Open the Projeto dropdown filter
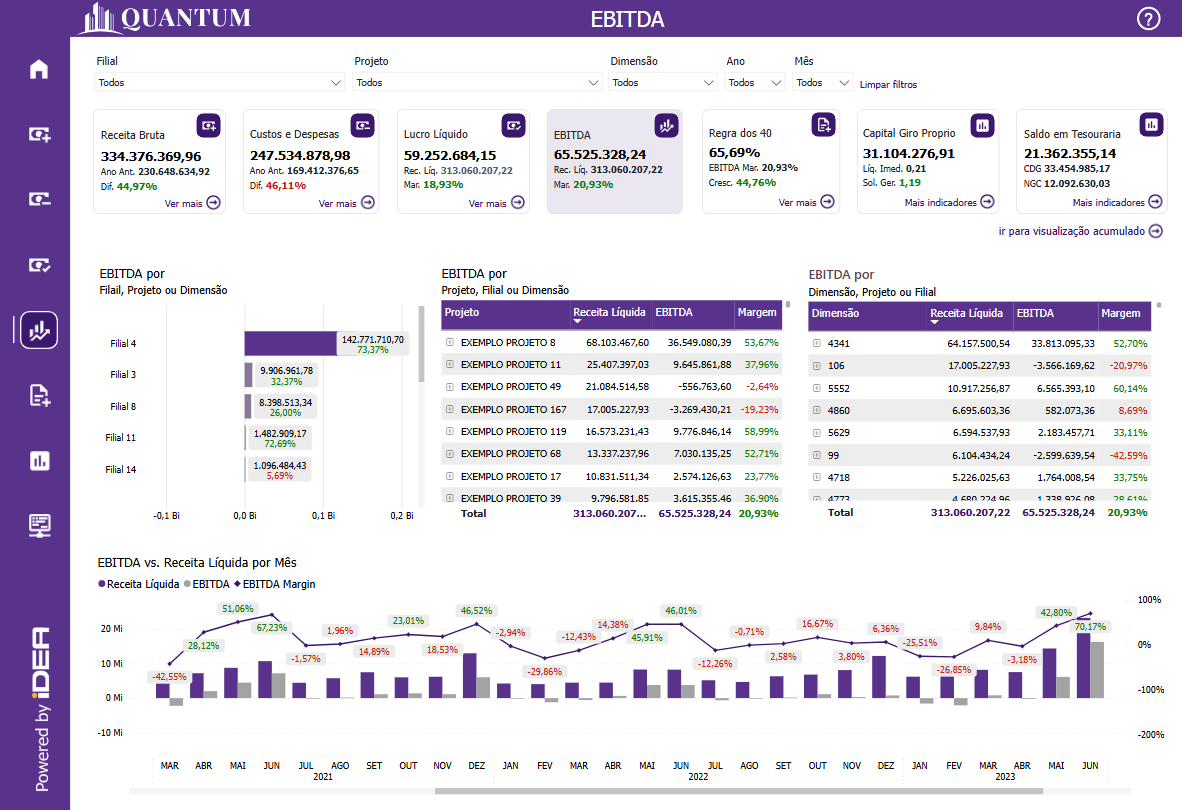Screen dimensions: 1182x810 [x=477, y=83]
